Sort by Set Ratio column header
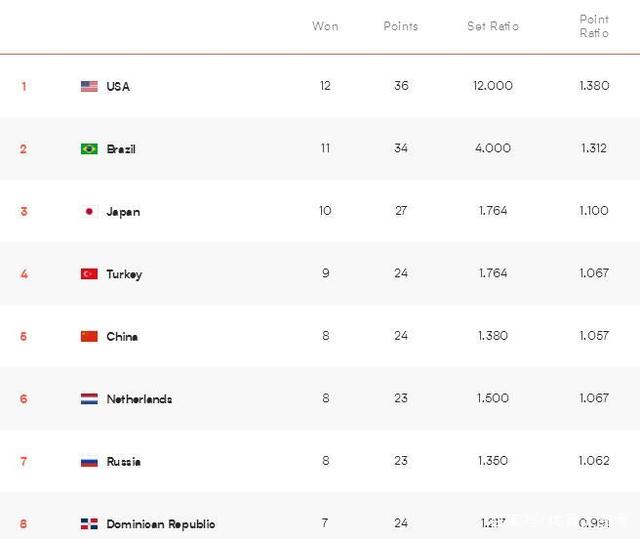The image size is (640, 539). pos(493,26)
